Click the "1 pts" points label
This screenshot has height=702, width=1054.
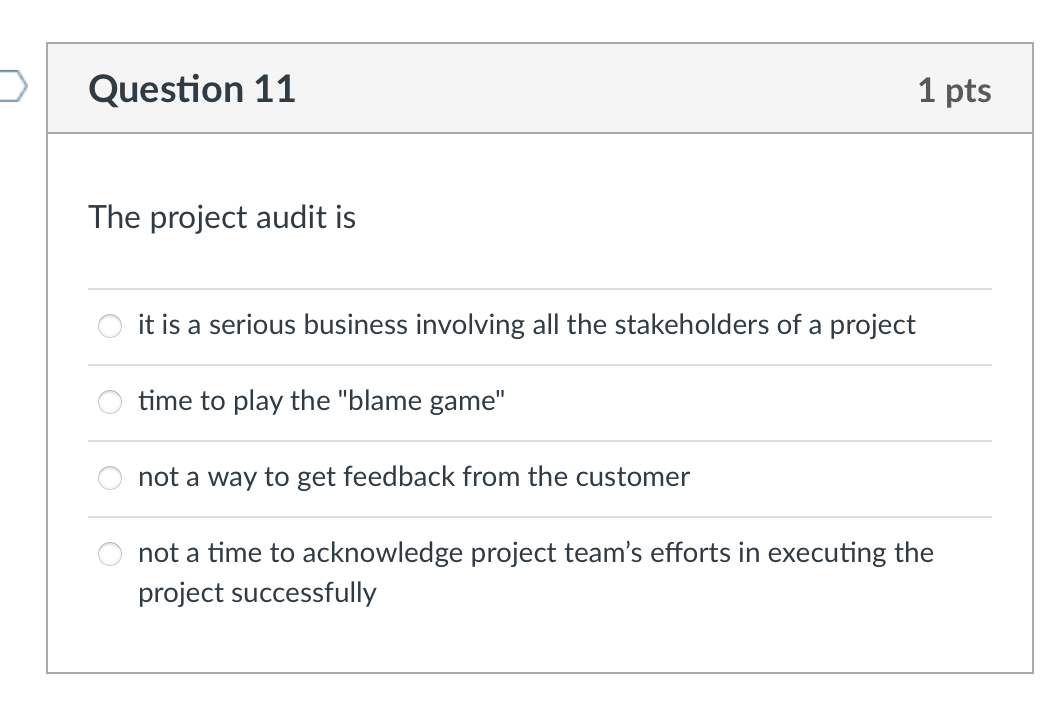coord(954,90)
